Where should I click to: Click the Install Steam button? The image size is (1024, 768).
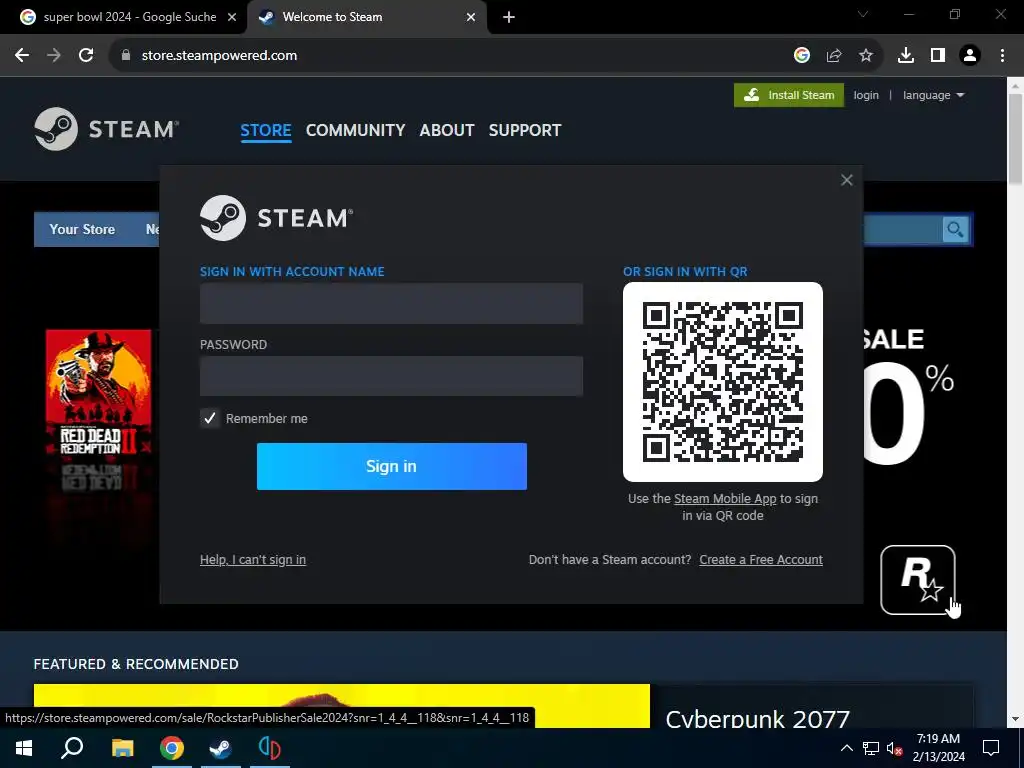788,95
